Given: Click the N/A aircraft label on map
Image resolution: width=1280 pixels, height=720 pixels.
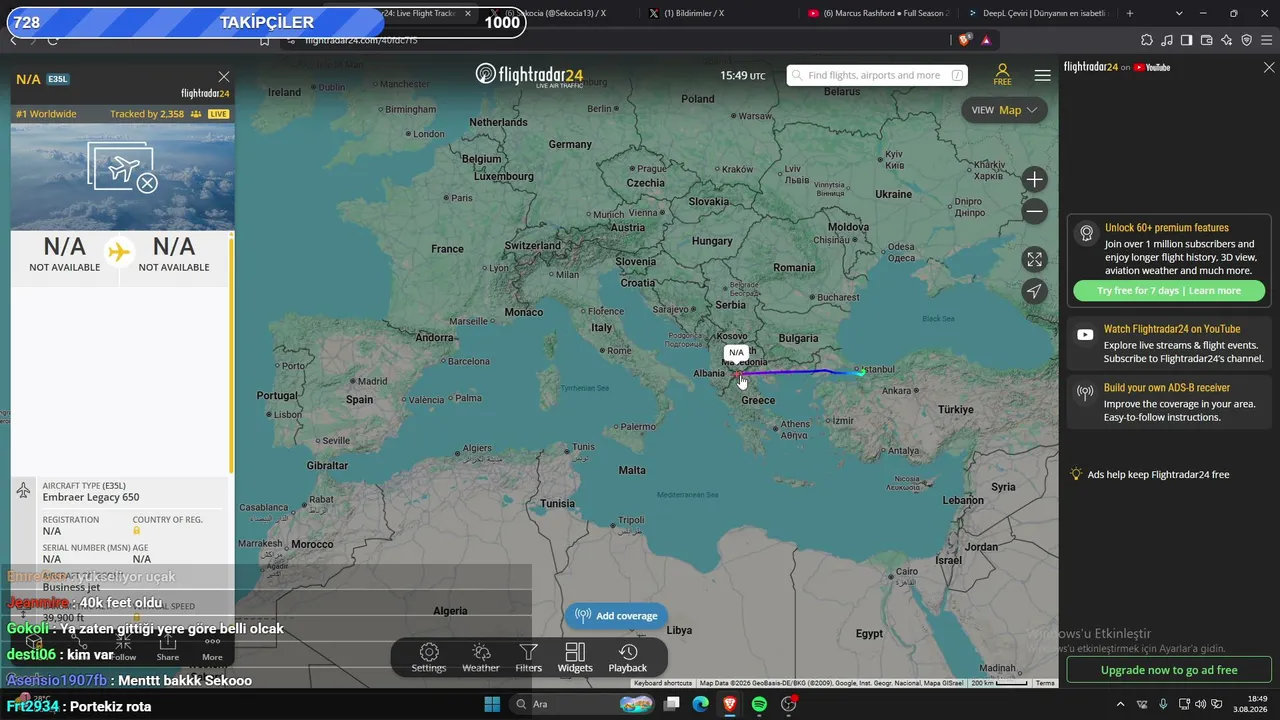Looking at the screenshot, I should coord(736,353).
